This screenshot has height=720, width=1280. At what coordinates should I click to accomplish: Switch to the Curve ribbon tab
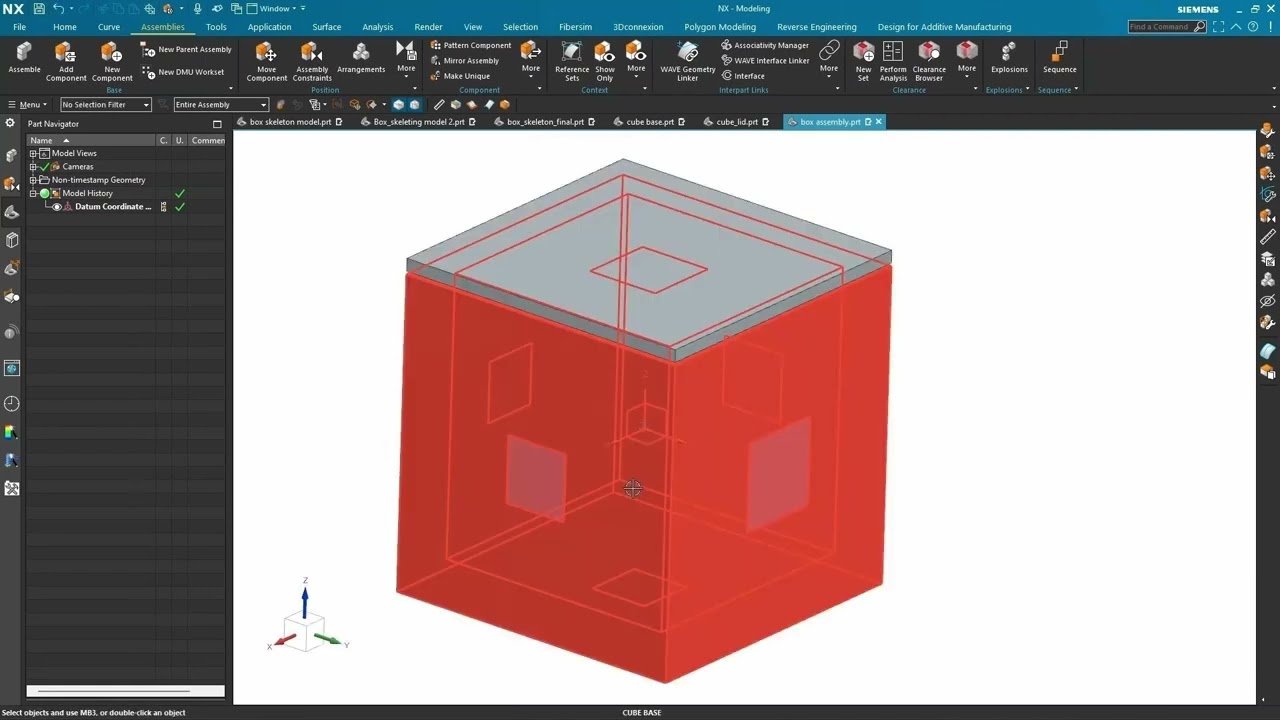pyautogui.click(x=109, y=27)
